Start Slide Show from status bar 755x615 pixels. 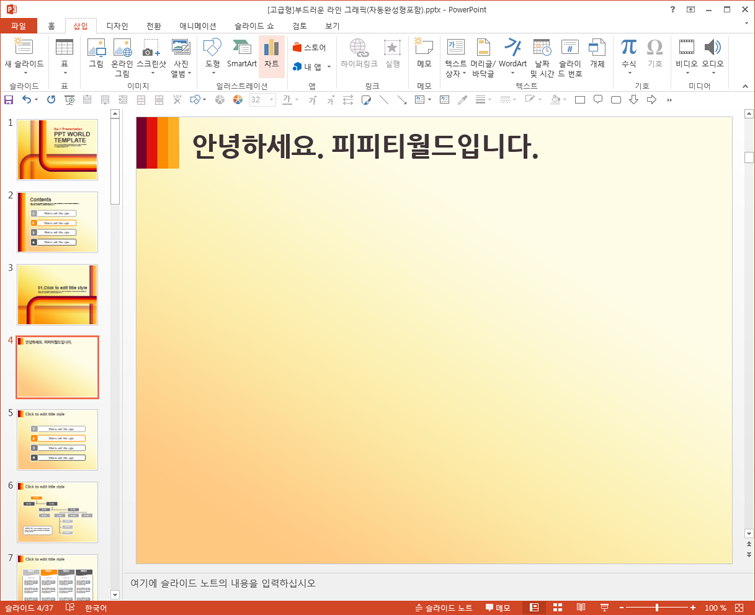(604, 608)
